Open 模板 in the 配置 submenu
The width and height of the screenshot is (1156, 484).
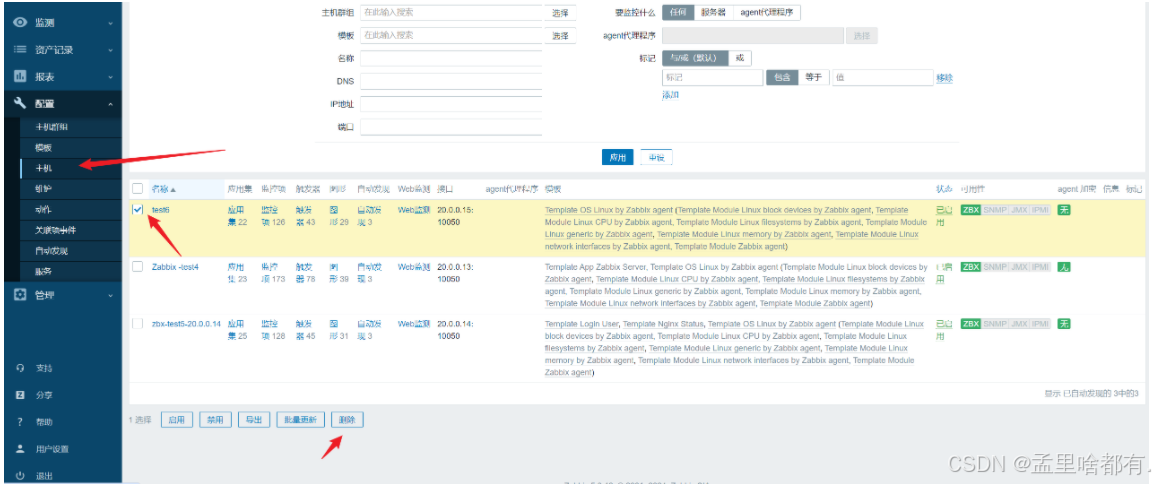tap(43, 148)
